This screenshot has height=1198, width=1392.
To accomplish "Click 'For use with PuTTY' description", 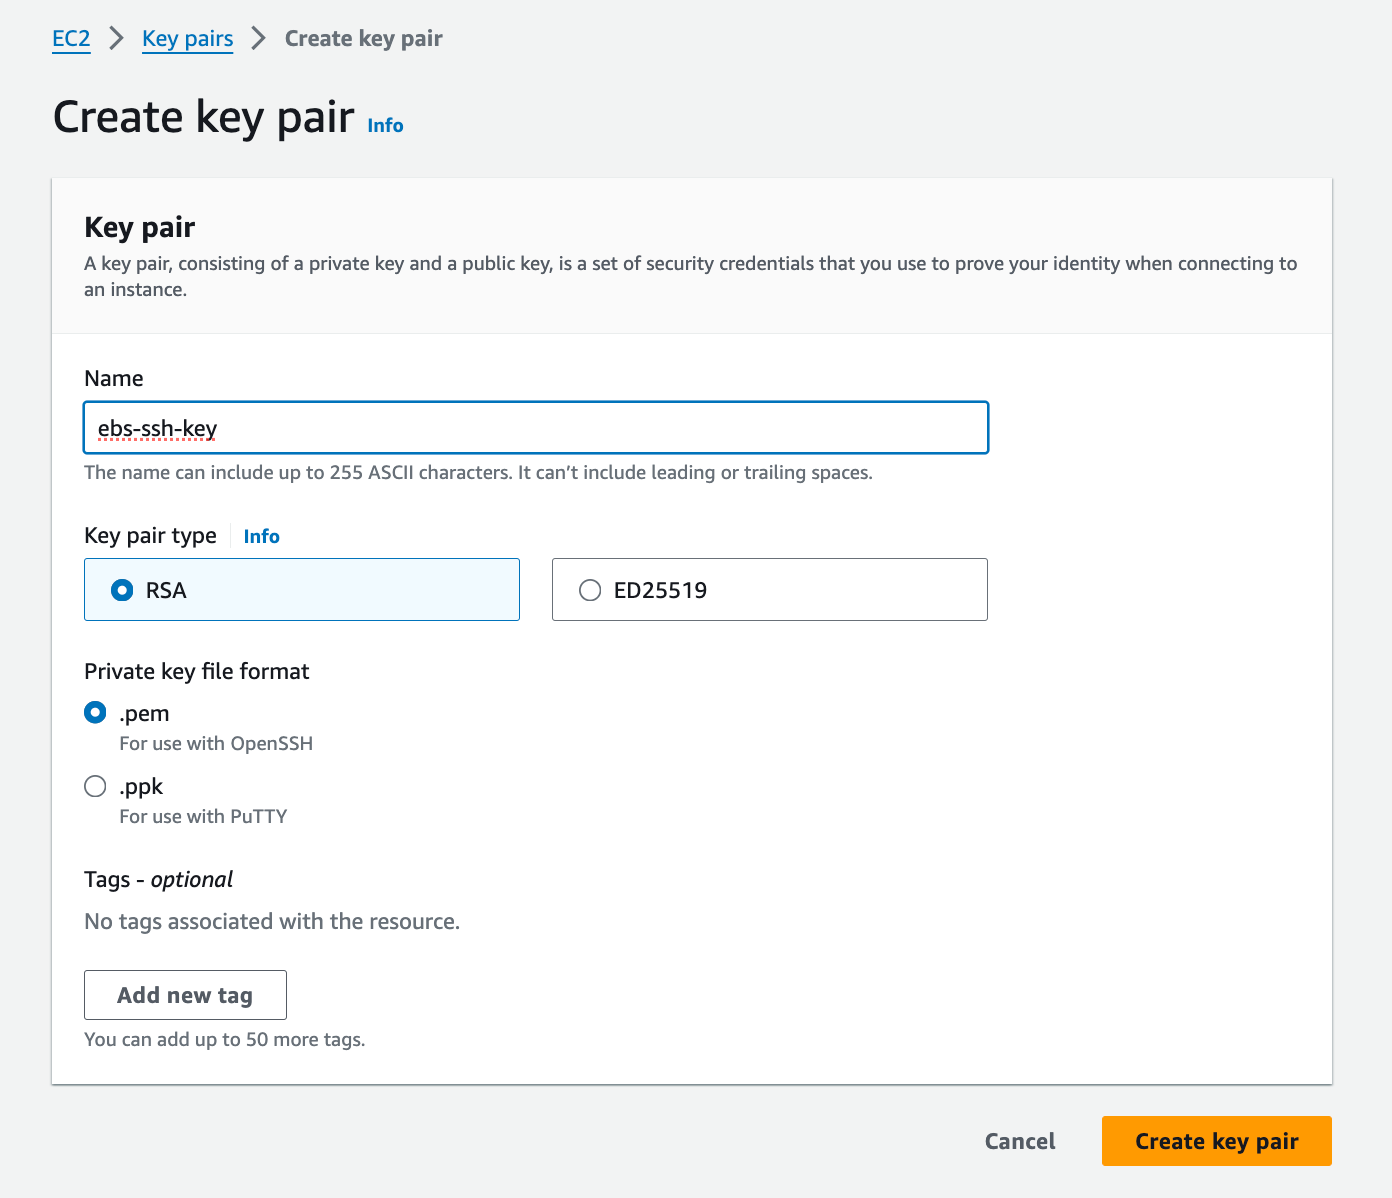I will tap(203, 816).
